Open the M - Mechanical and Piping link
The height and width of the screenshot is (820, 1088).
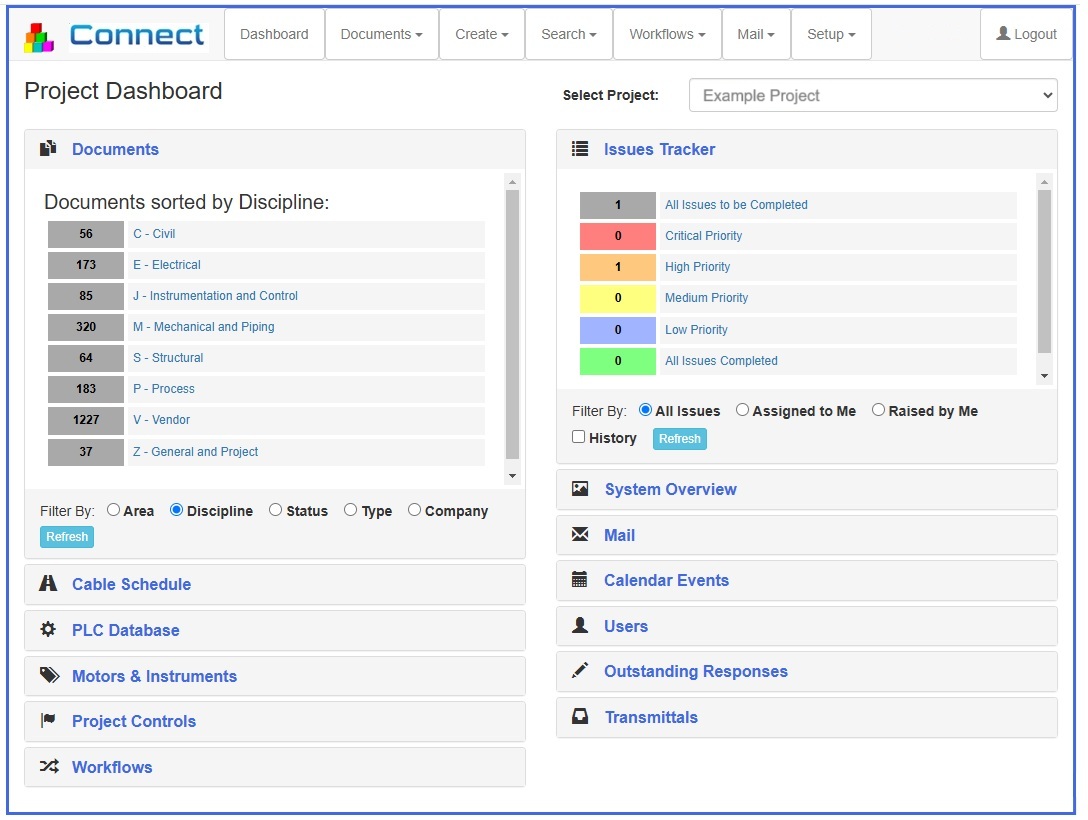point(204,327)
